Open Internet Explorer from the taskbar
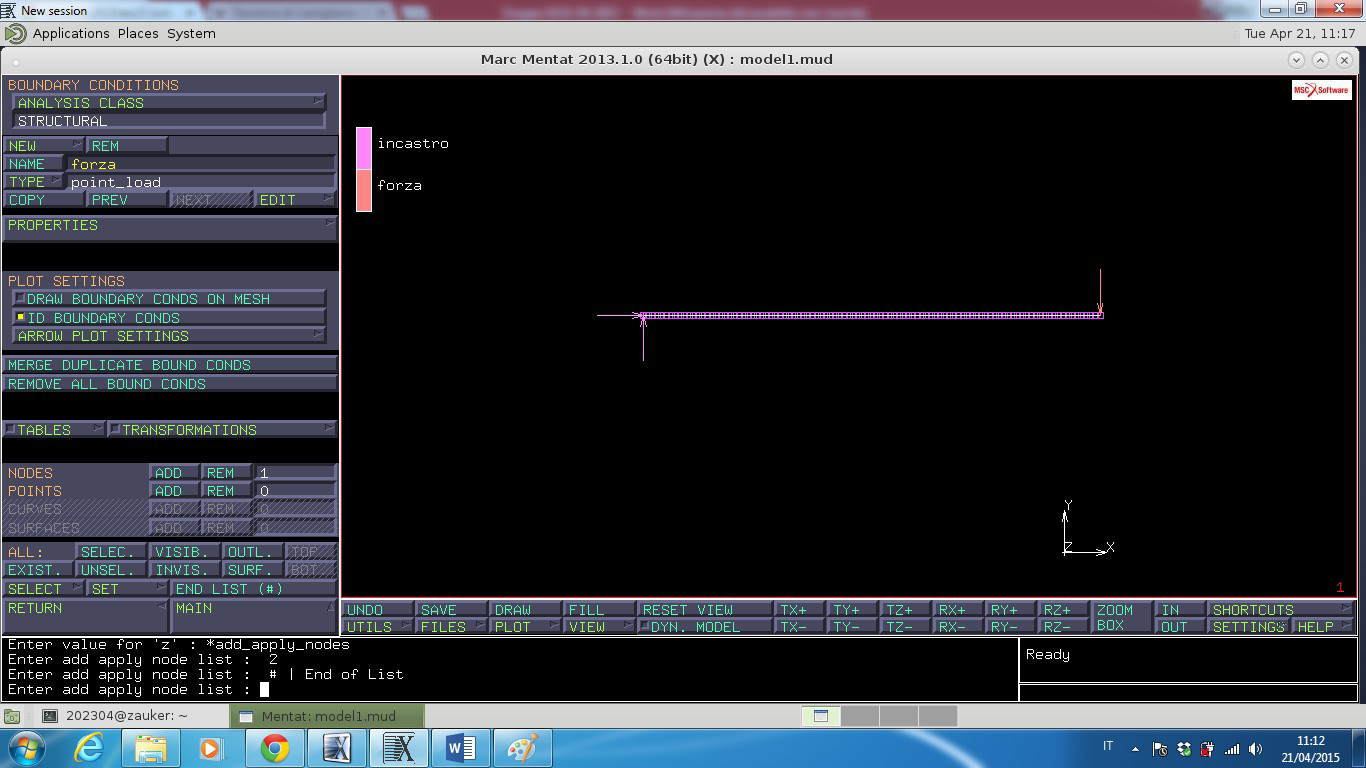 point(89,748)
